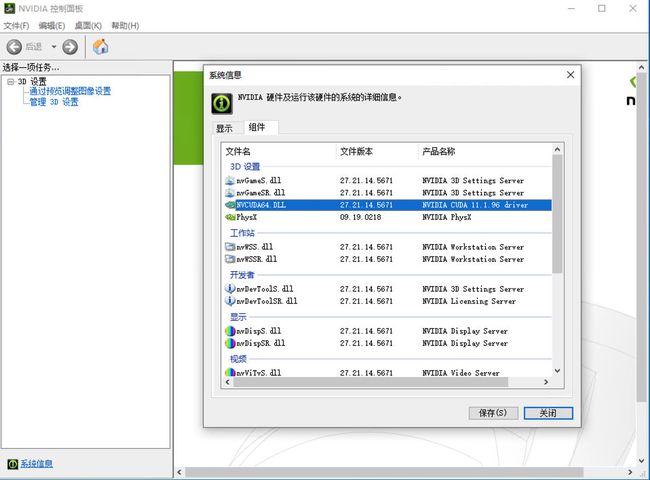The width and height of the screenshot is (650, 480).
Task: Open the back history dropdown arrow
Action: 54,47
